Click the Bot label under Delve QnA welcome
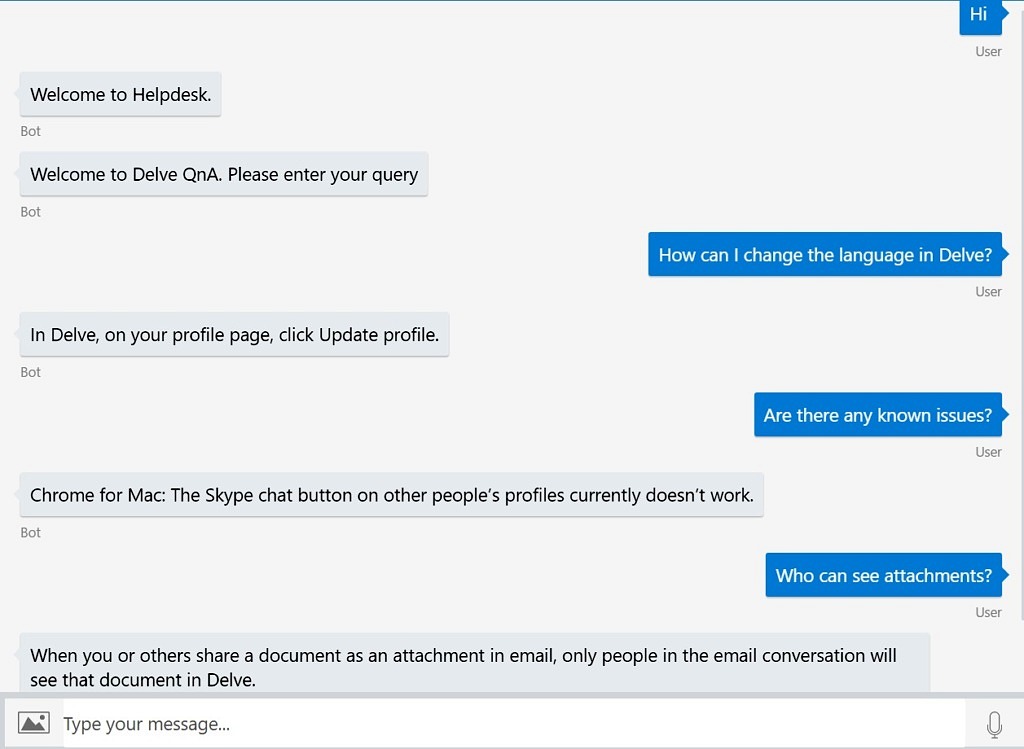The width and height of the screenshot is (1024, 749). 30,212
